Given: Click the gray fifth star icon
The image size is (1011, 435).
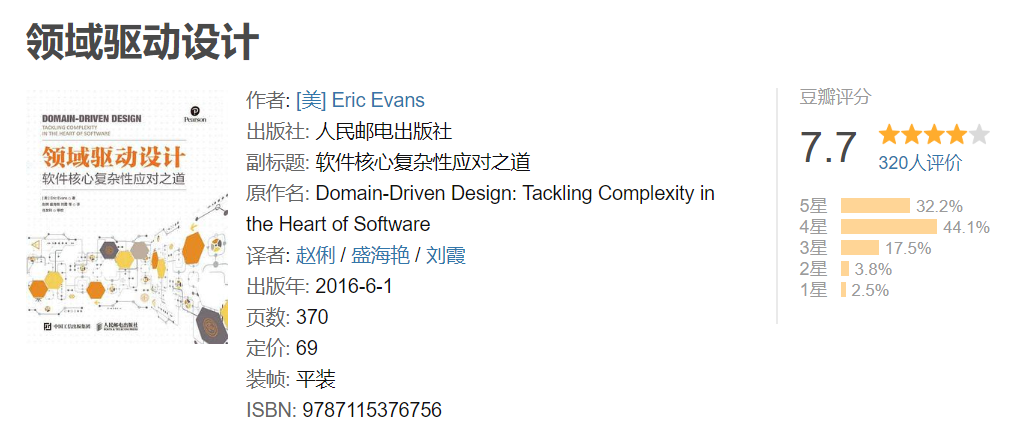Looking at the screenshot, I should click(979, 135).
